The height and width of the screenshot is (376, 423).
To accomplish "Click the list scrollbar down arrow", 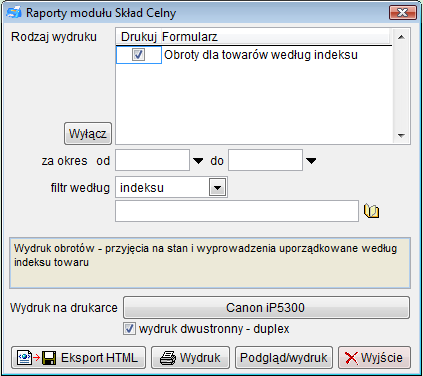I will point(401,135).
